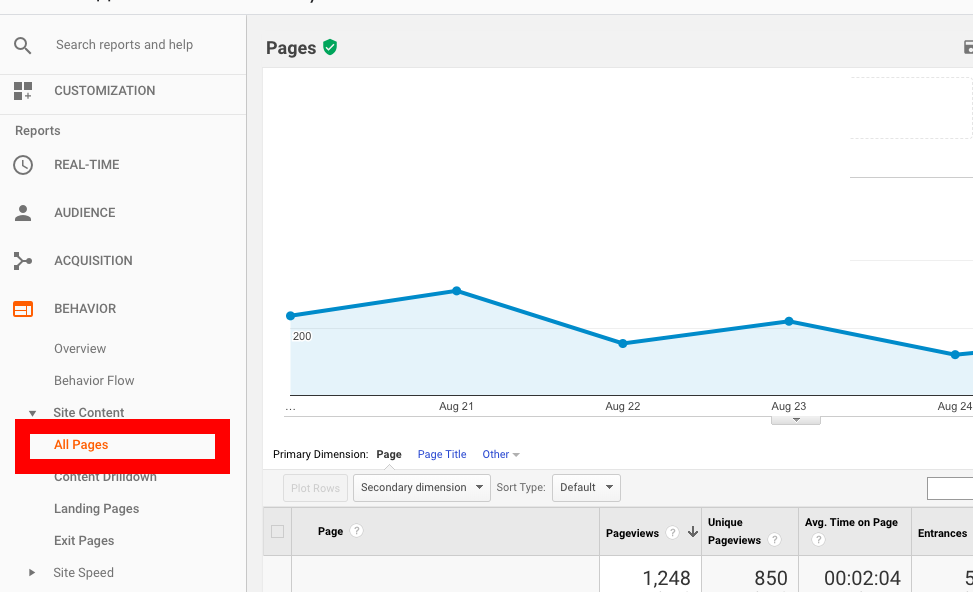Screen dimensions: 973x592
Task: Open the Landing Pages report
Action: point(96,509)
